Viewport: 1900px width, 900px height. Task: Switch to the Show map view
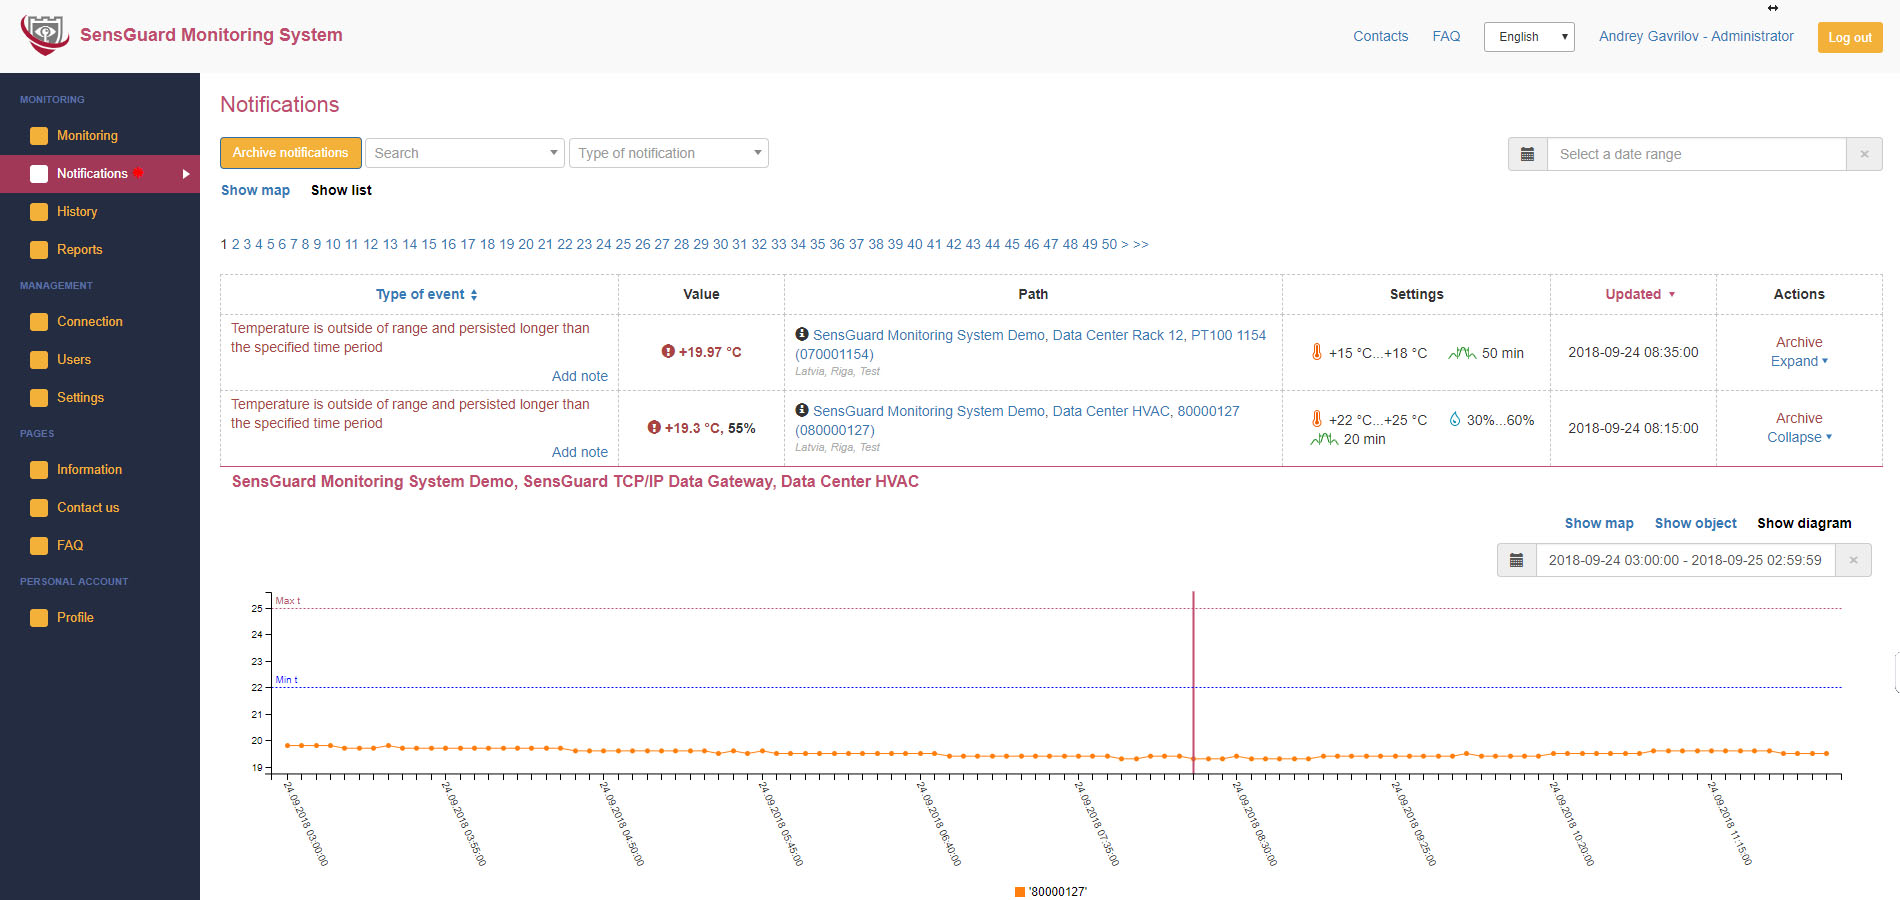(255, 190)
